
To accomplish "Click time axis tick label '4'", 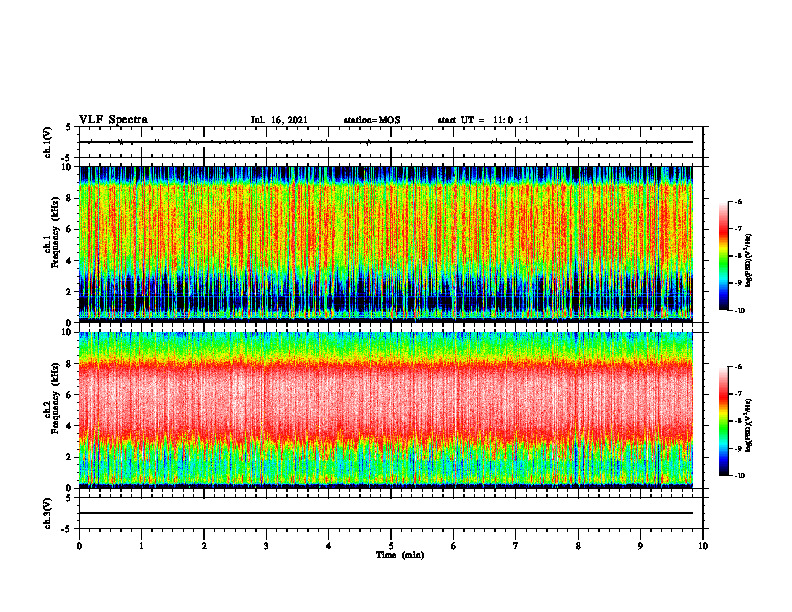I will tap(329, 546).
